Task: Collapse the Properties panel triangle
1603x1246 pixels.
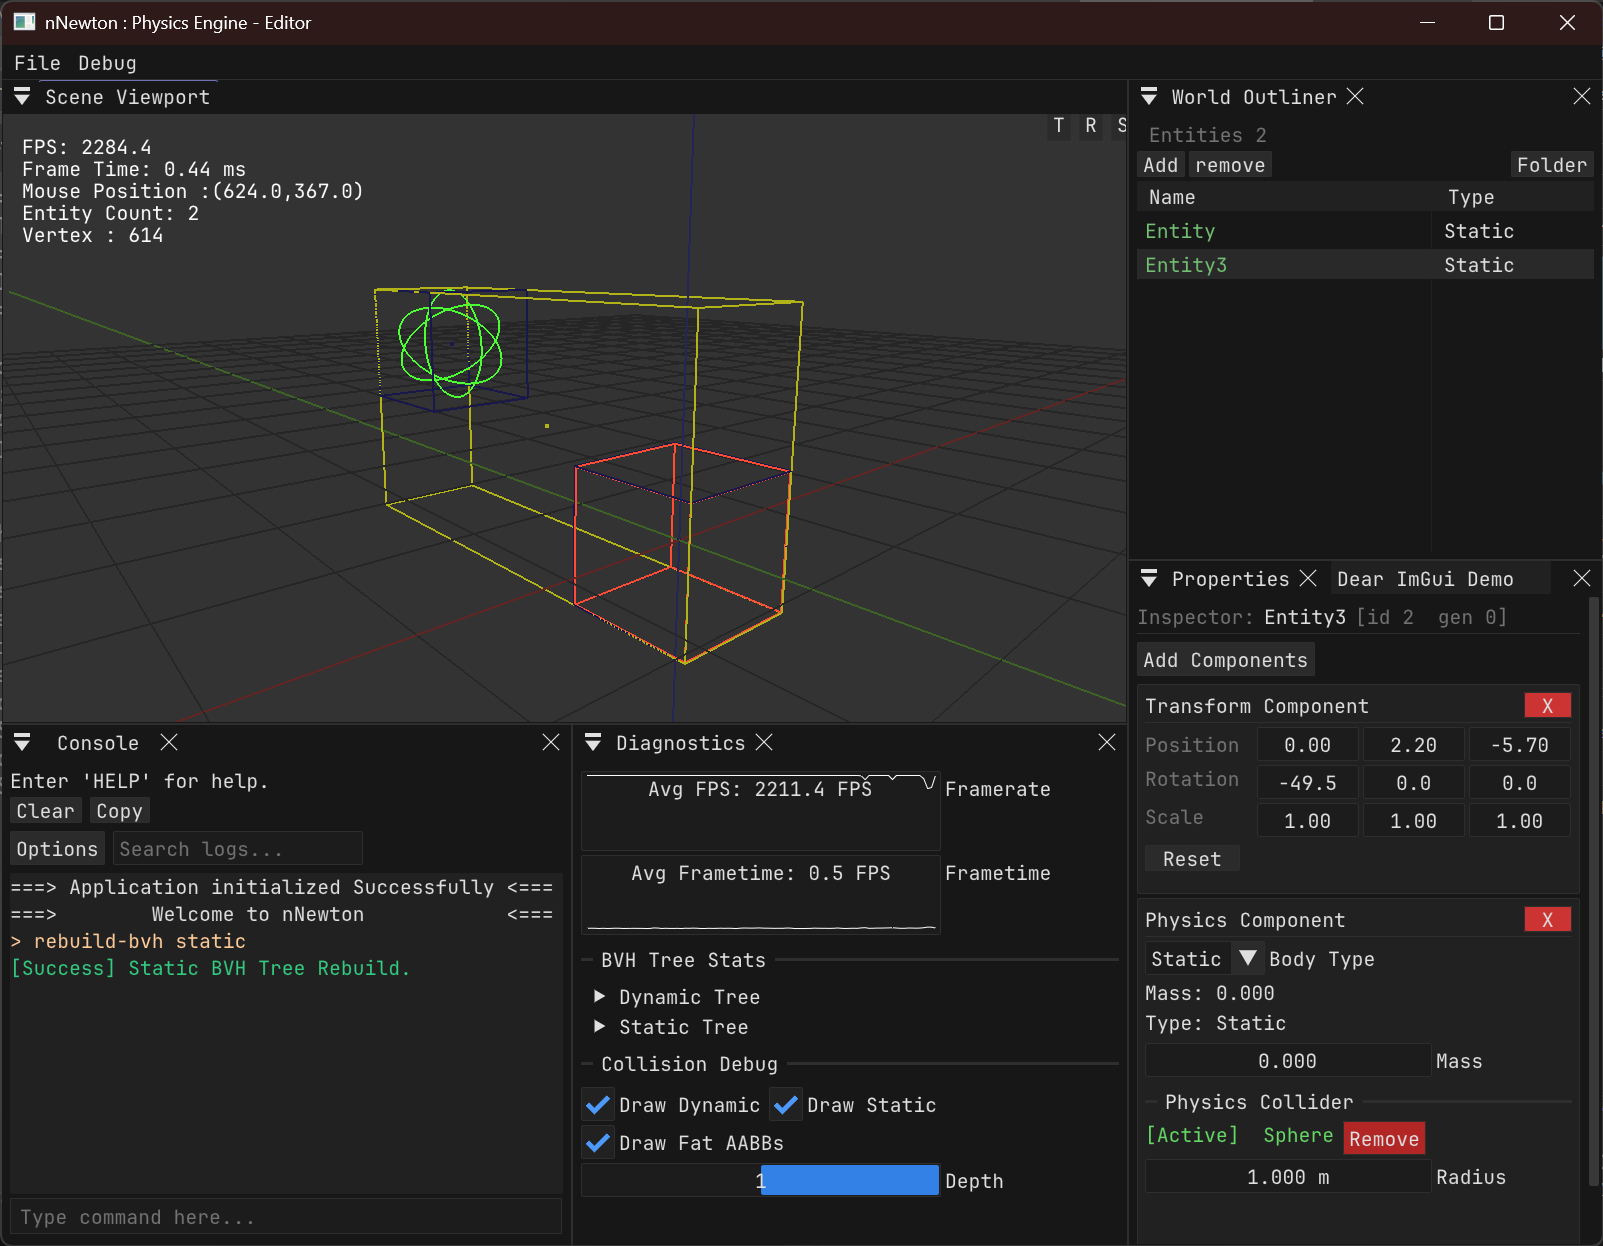Action: pyautogui.click(x=1149, y=579)
